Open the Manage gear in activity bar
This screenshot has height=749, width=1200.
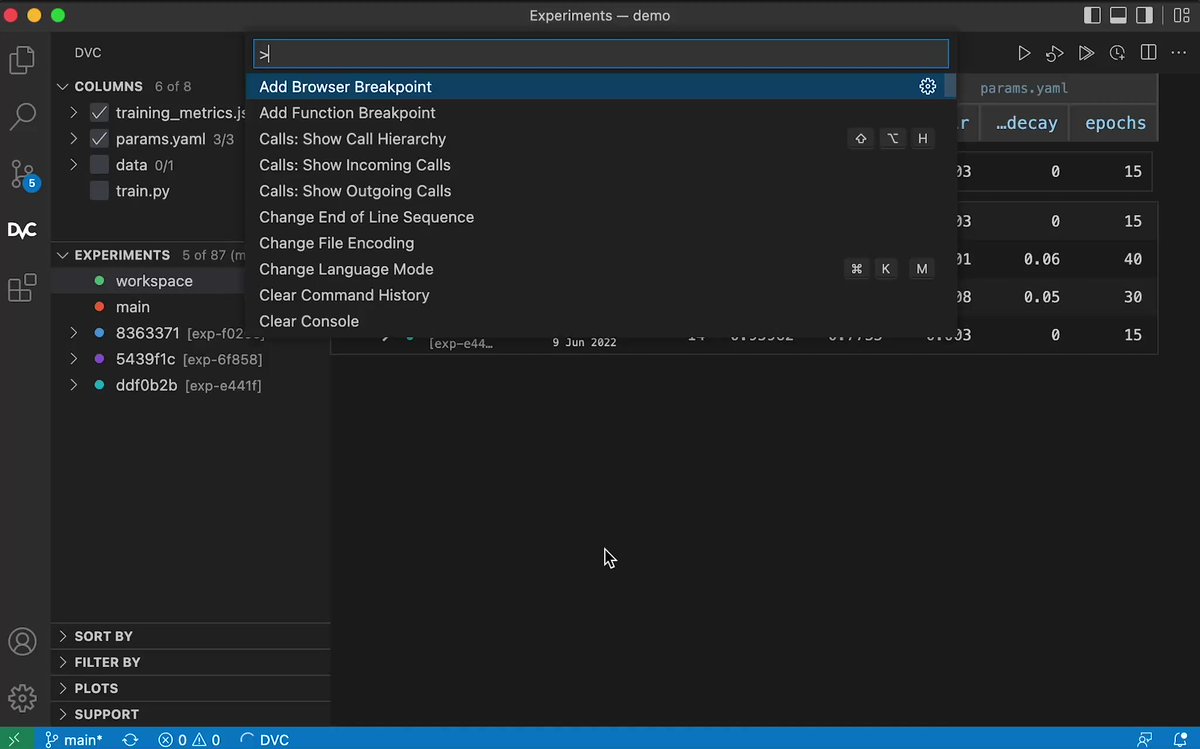[22, 697]
